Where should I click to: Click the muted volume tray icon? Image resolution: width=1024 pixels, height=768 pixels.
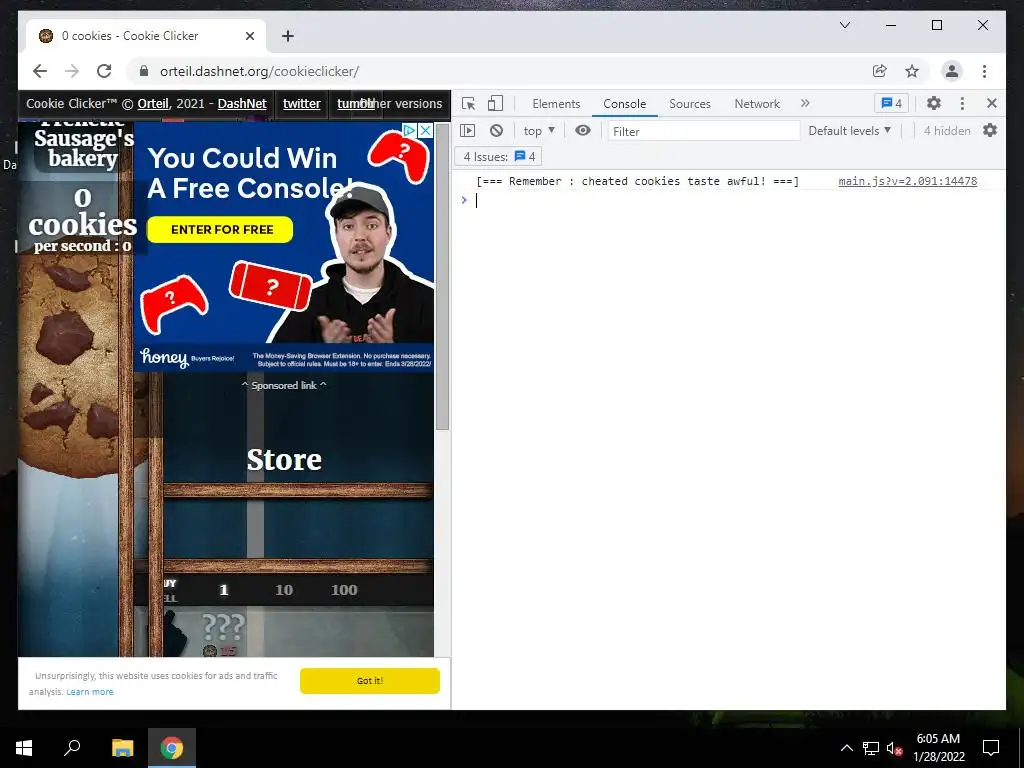pyautogui.click(x=894, y=748)
